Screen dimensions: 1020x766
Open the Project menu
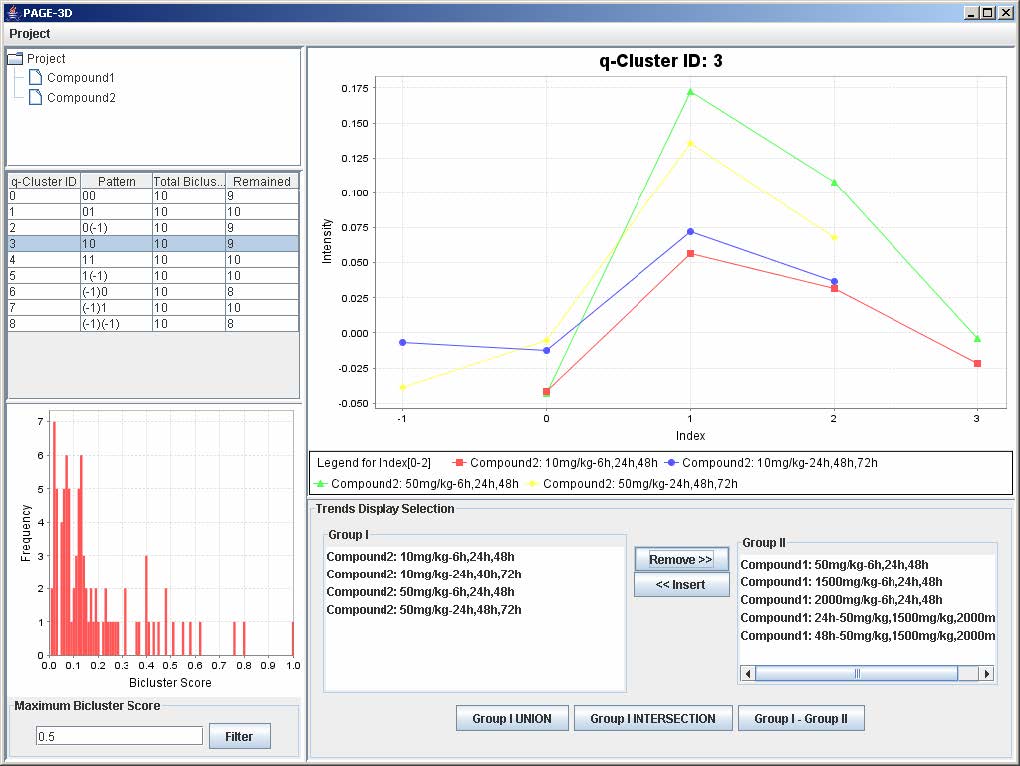coord(30,34)
